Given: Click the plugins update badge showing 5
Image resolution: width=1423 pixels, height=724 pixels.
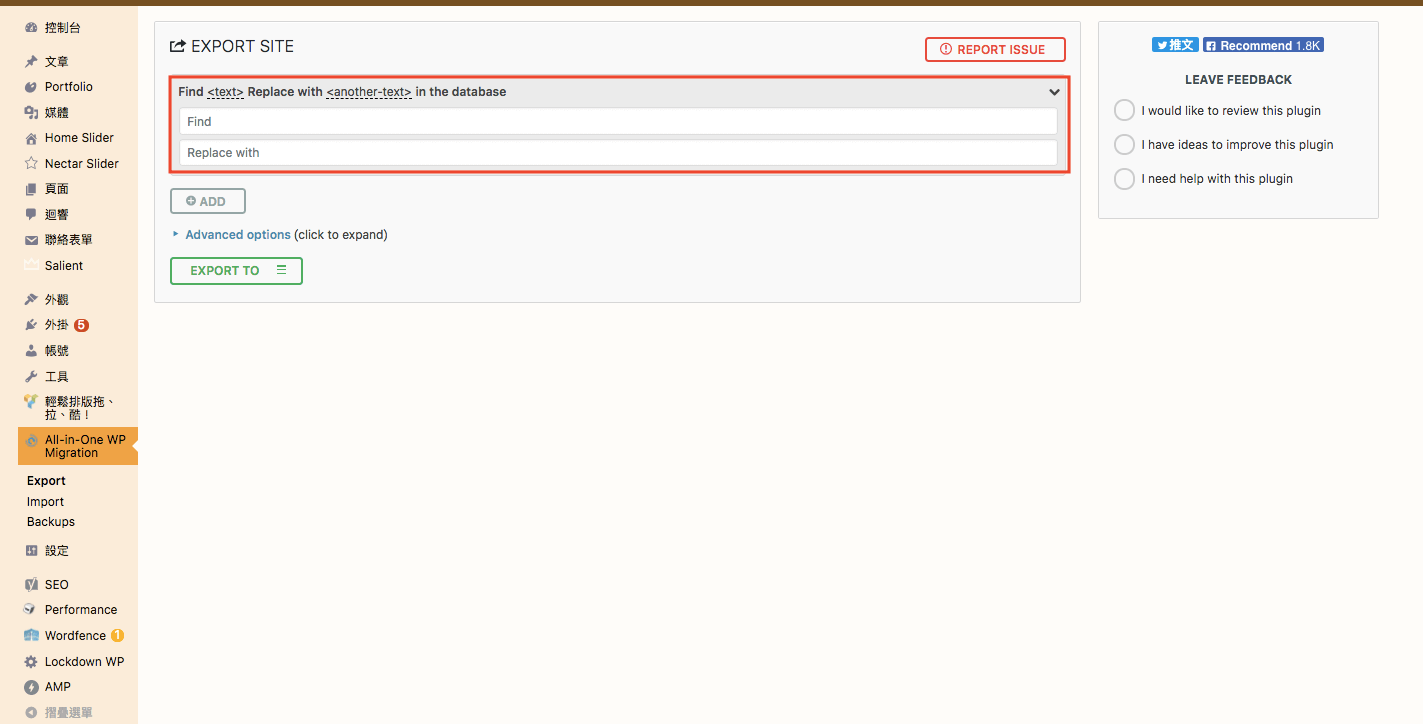Looking at the screenshot, I should click(82, 325).
